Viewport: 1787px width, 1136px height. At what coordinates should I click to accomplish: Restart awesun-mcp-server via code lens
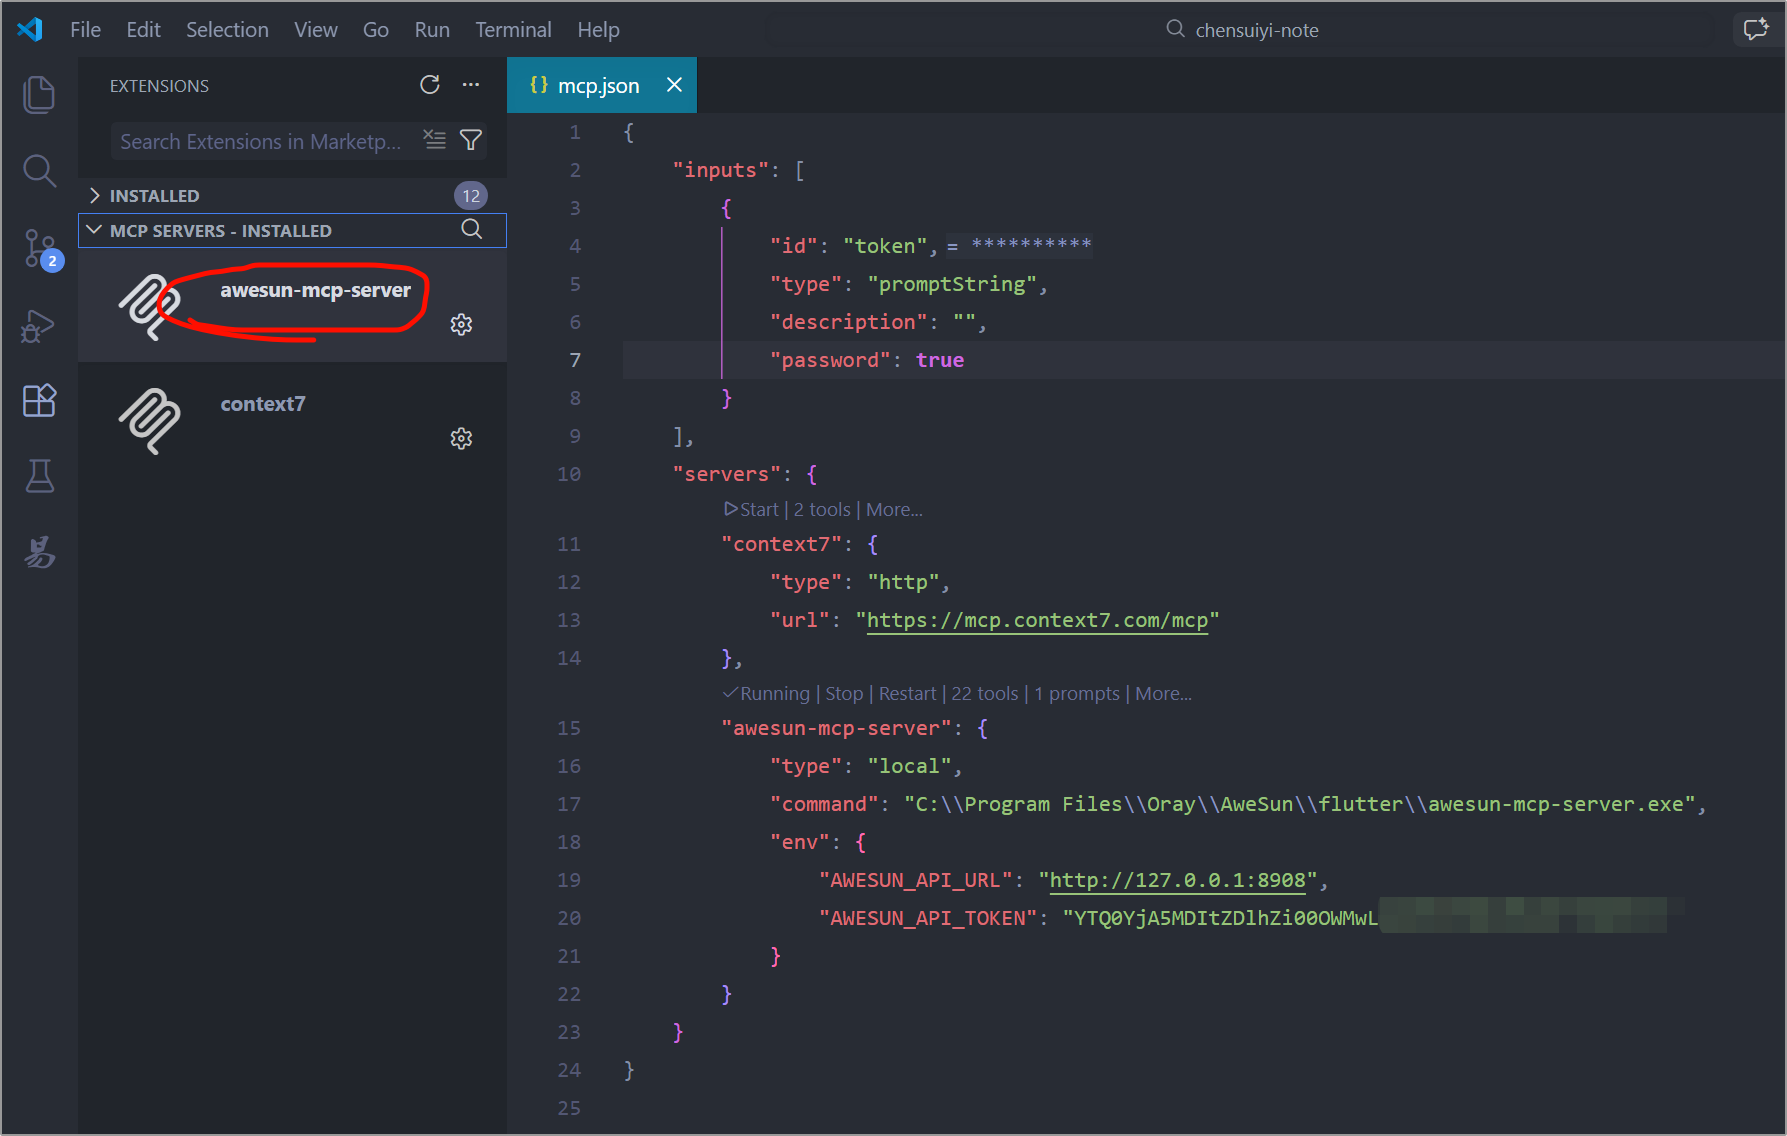(x=907, y=693)
